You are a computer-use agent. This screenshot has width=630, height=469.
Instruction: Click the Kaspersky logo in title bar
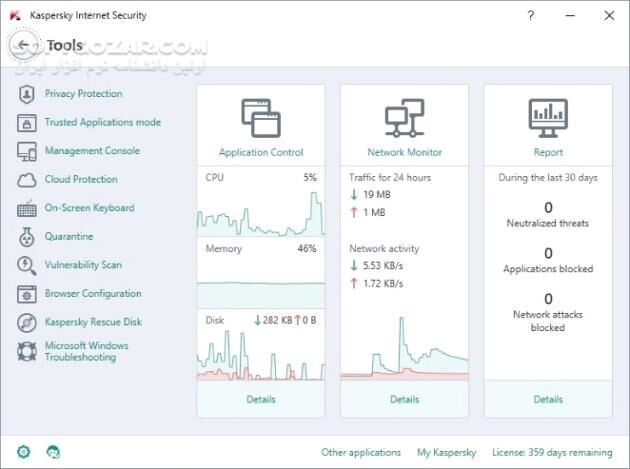click(15, 16)
